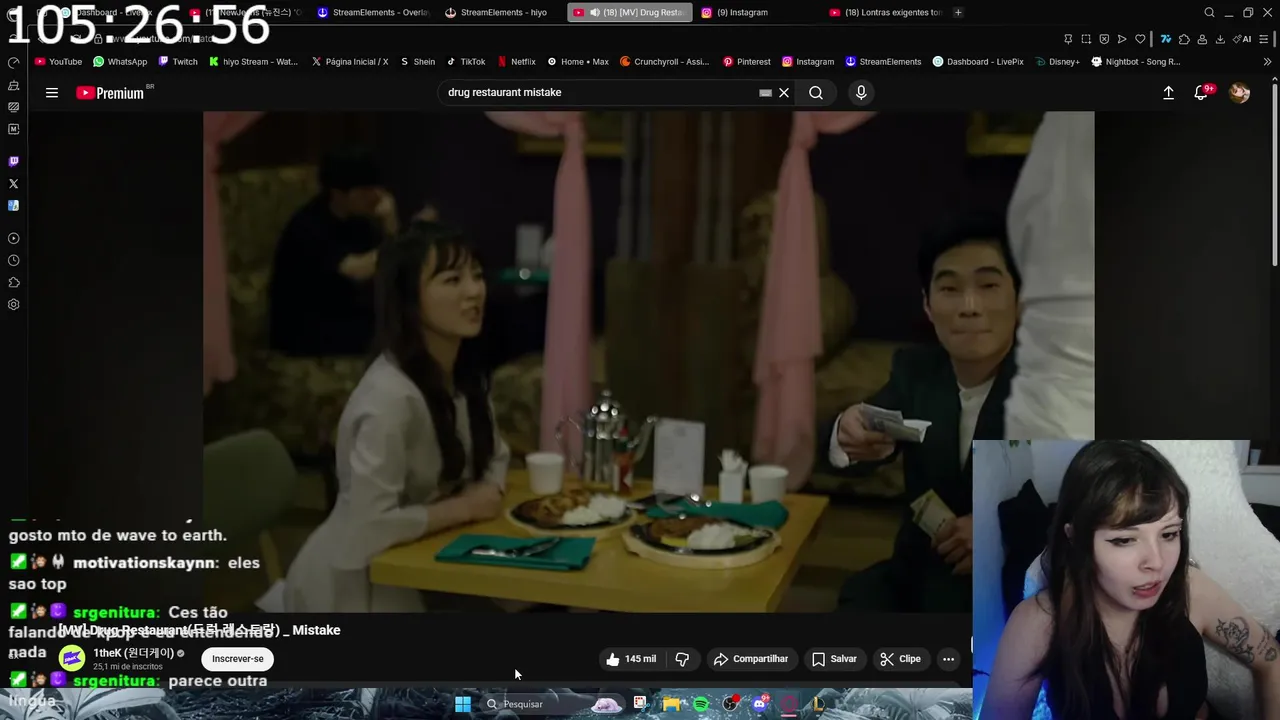Open the account avatar menu
The image size is (1280, 720).
pos(1240,93)
